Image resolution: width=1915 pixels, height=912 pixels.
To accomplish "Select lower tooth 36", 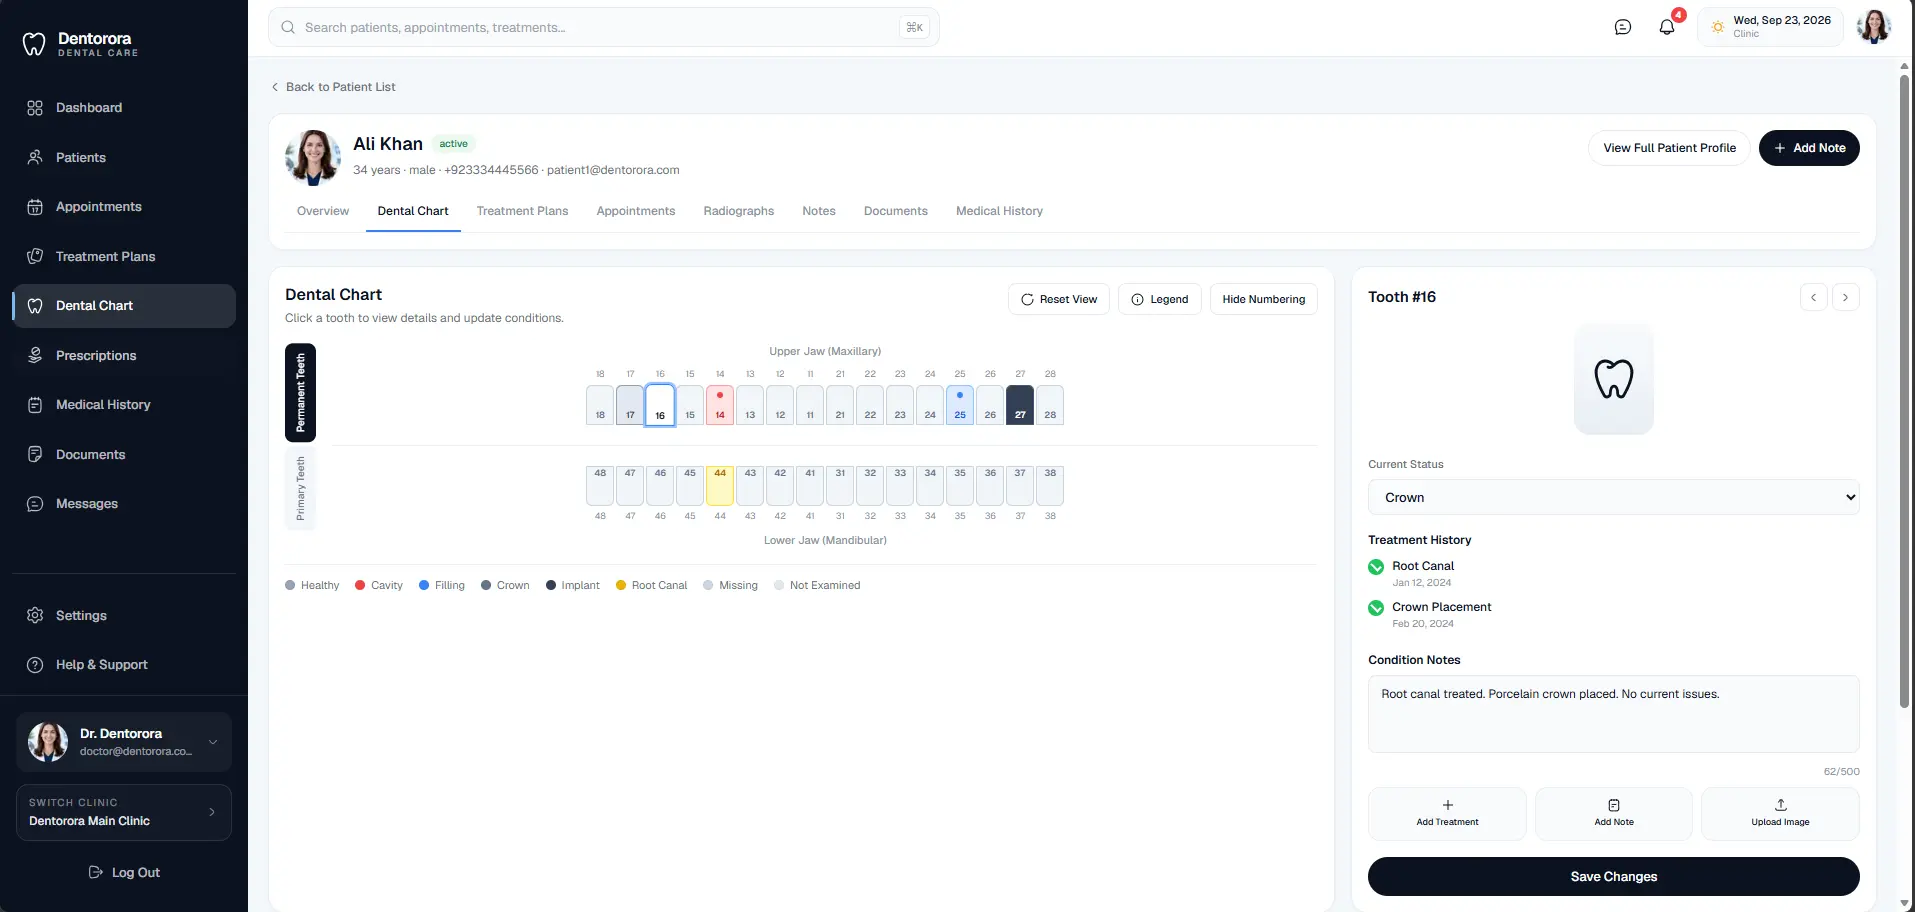I will click(x=990, y=485).
